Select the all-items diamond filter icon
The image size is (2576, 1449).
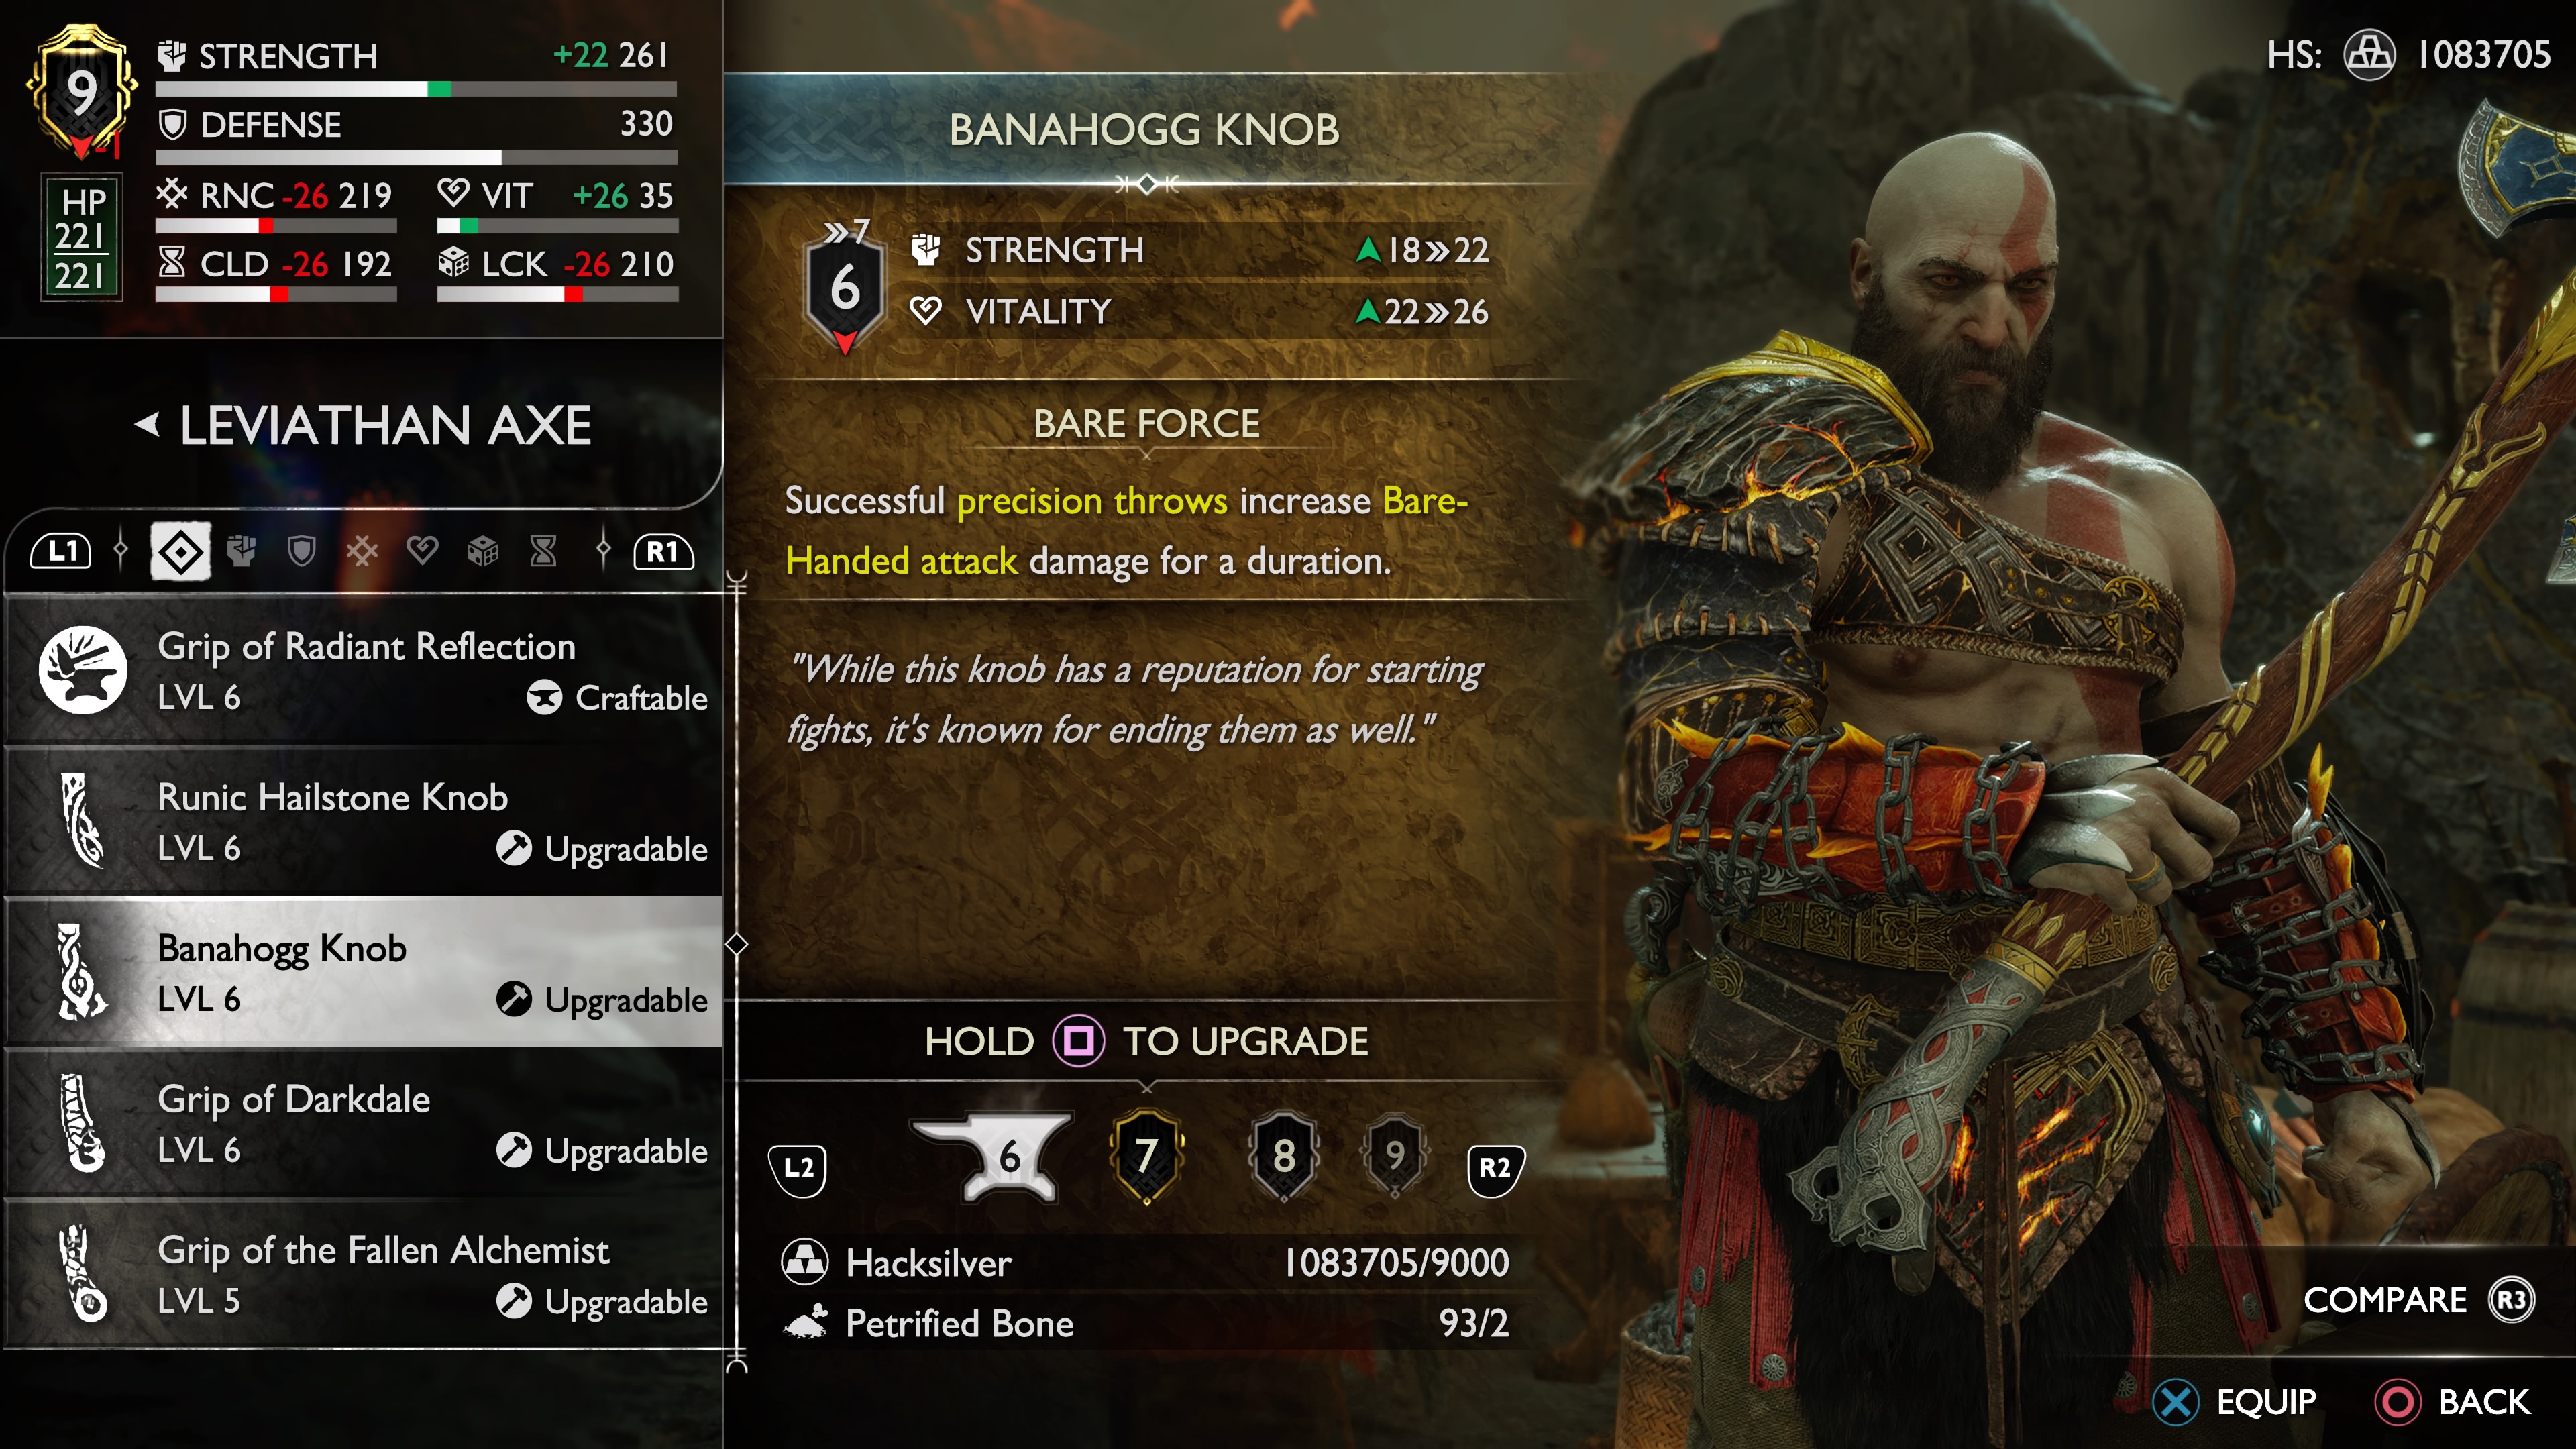[180, 551]
